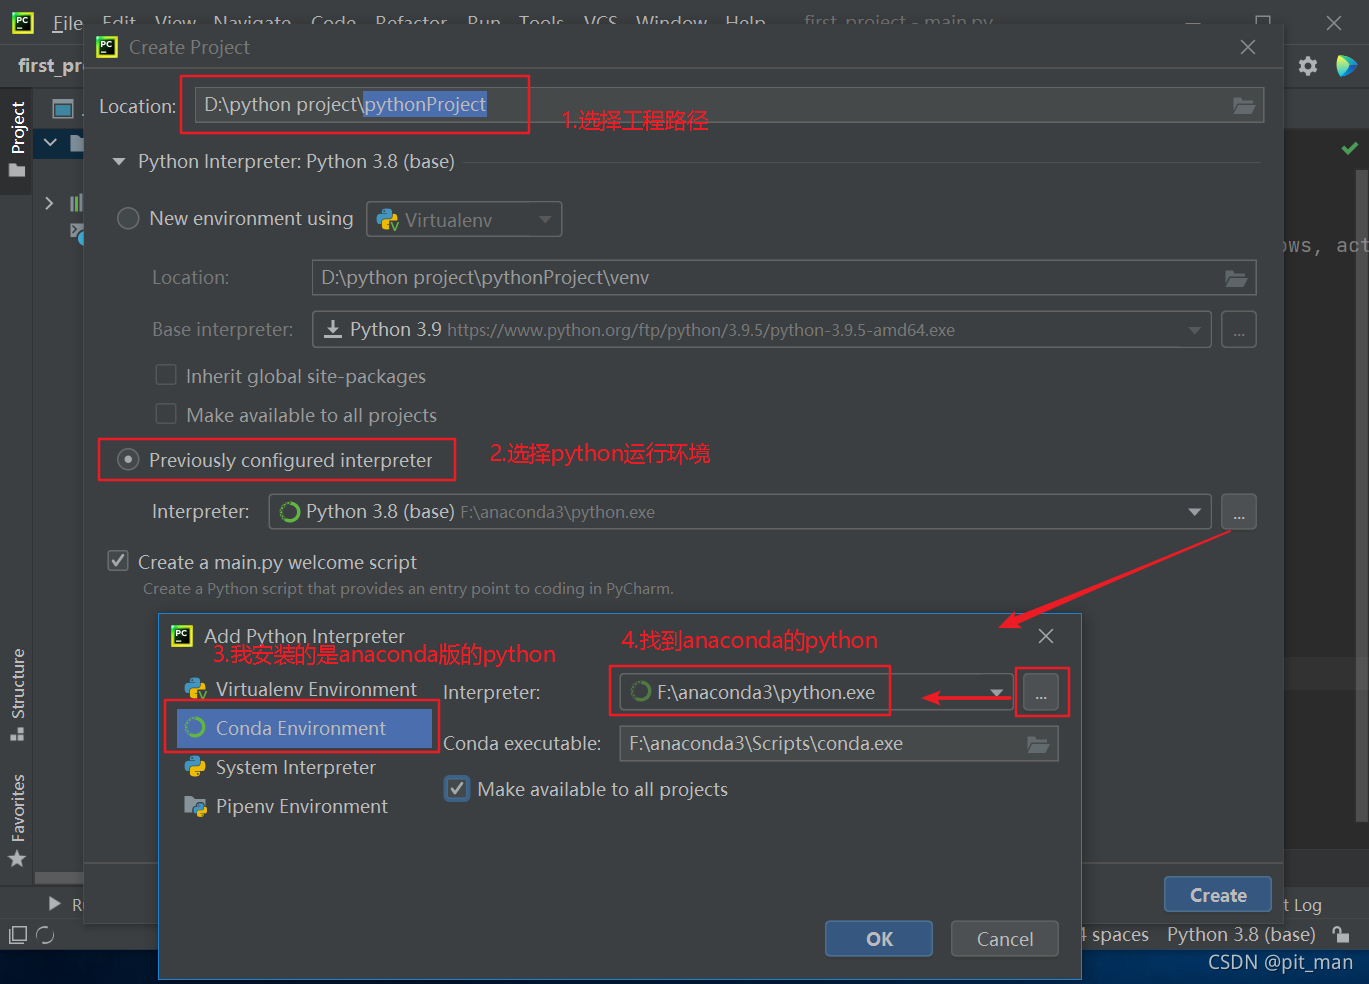Click Run triangle icon in bottom tool bar
The height and width of the screenshot is (984, 1369).
click(54, 904)
